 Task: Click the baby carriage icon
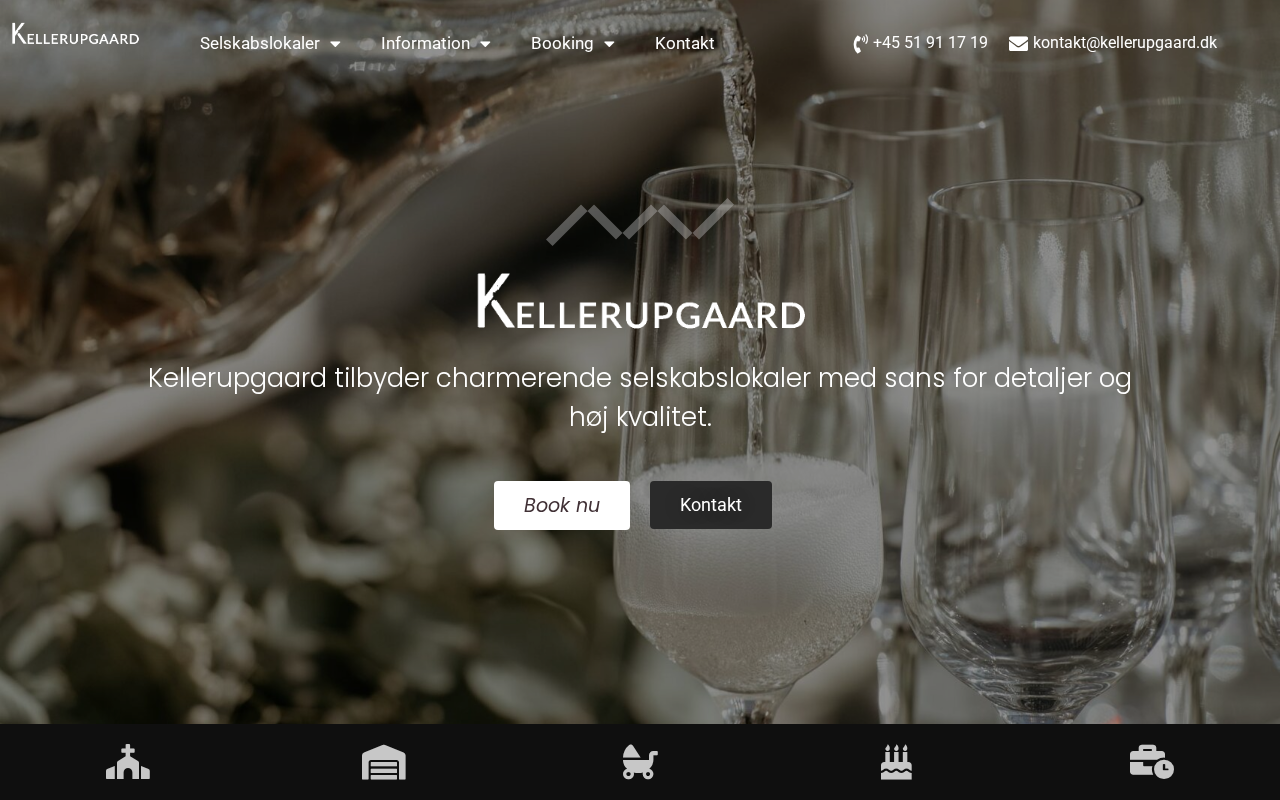coord(640,762)
